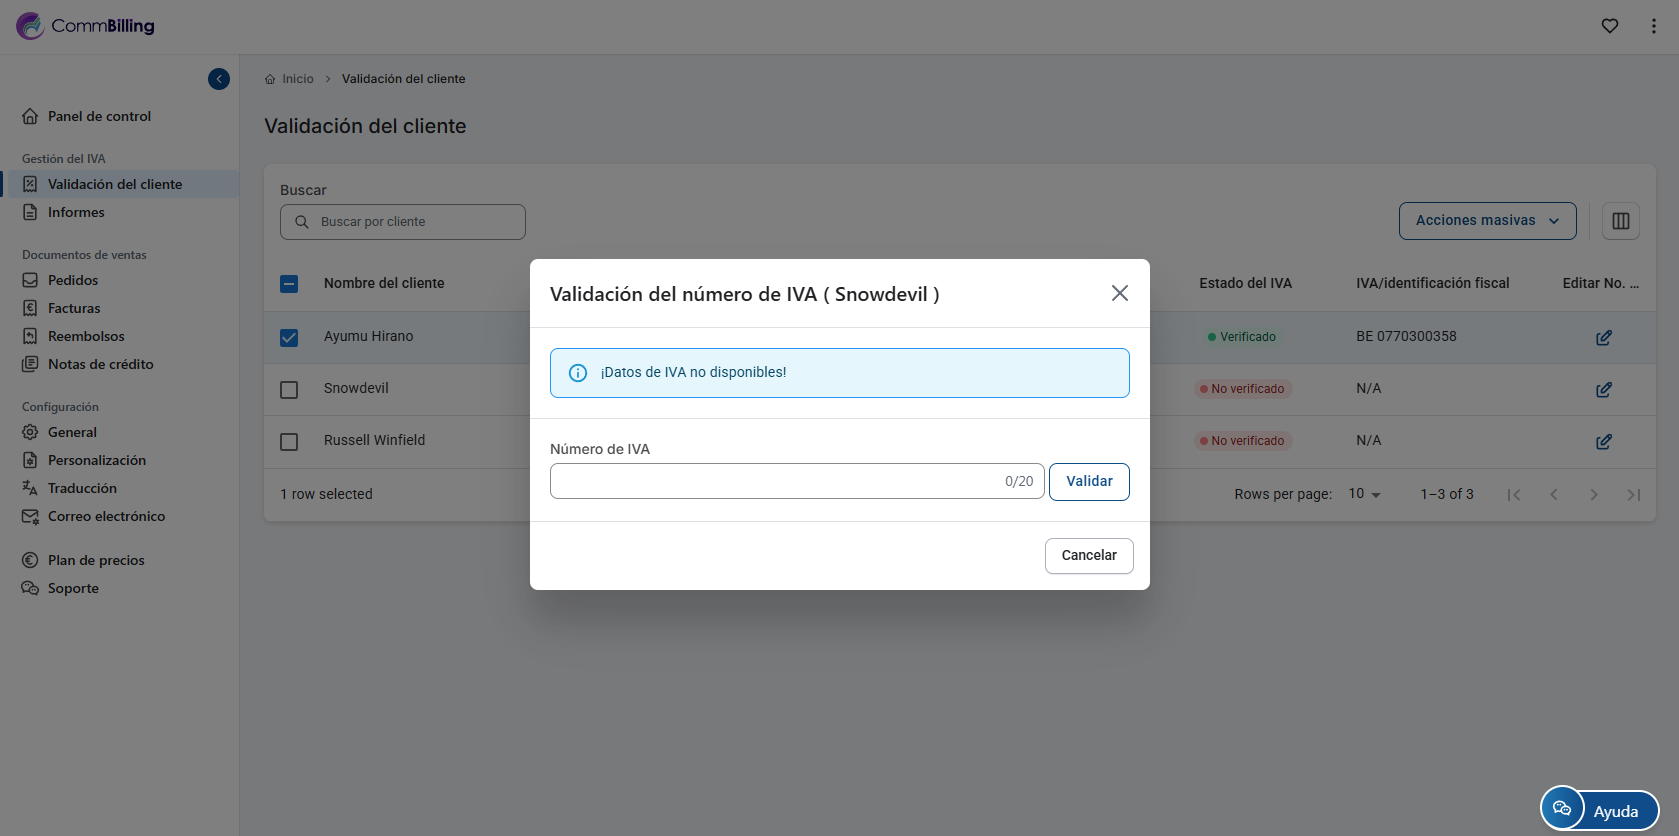Open the rows per page dropdown
This screenshot has height=836, width=1679.
[1364, 494]
